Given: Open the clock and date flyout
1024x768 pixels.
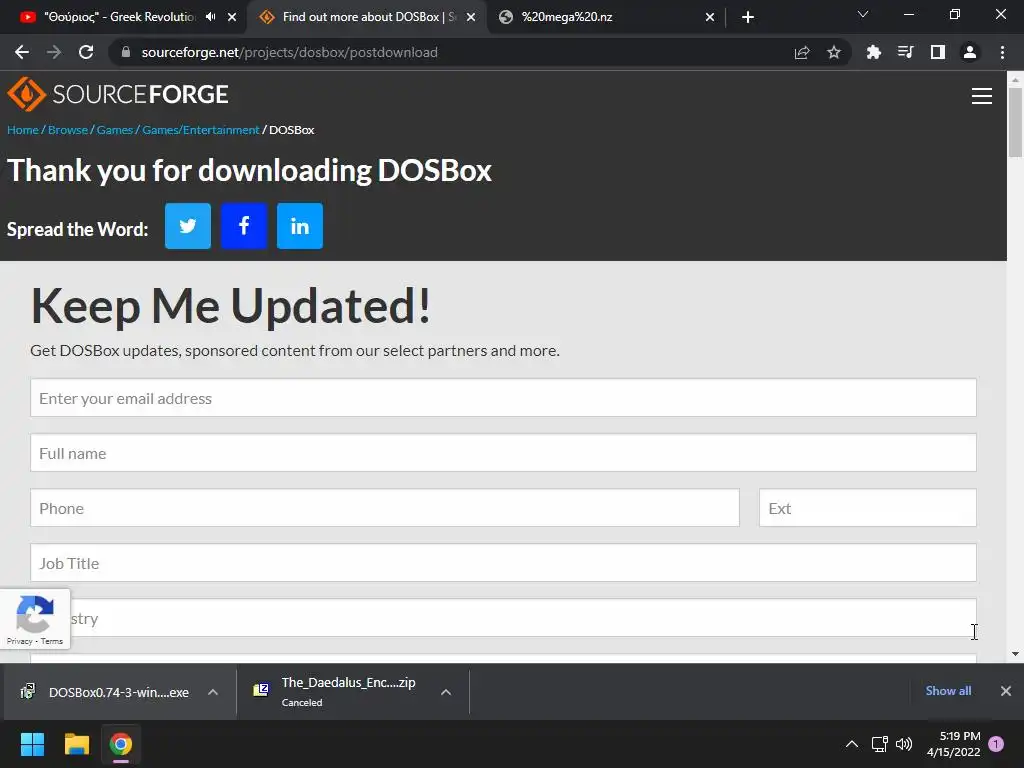Looking at the screenshot, I should (x=953, y=744).
